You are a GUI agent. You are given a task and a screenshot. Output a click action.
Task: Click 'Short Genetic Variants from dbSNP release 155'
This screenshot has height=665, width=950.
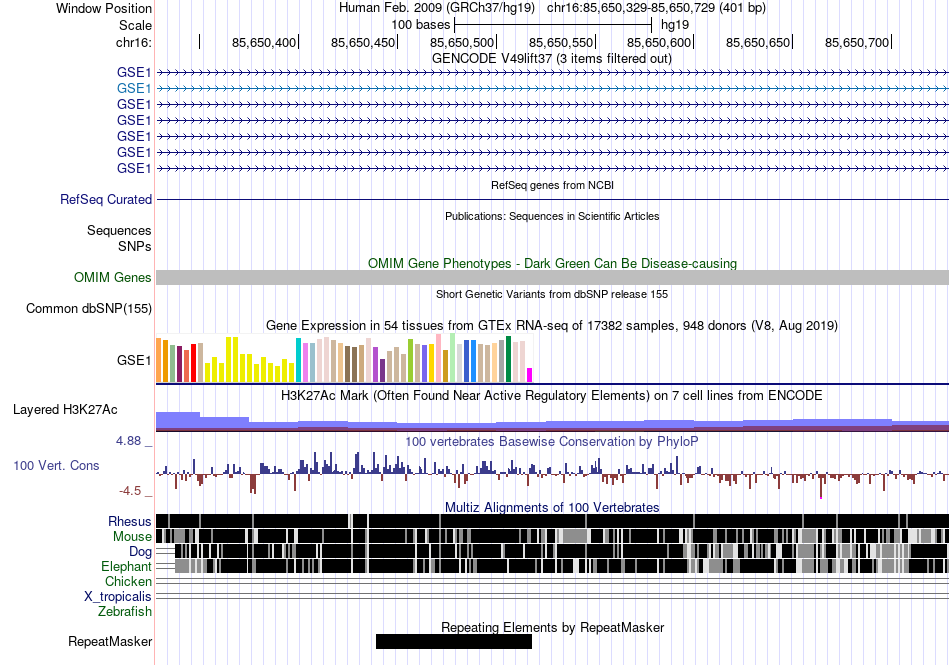552,294
